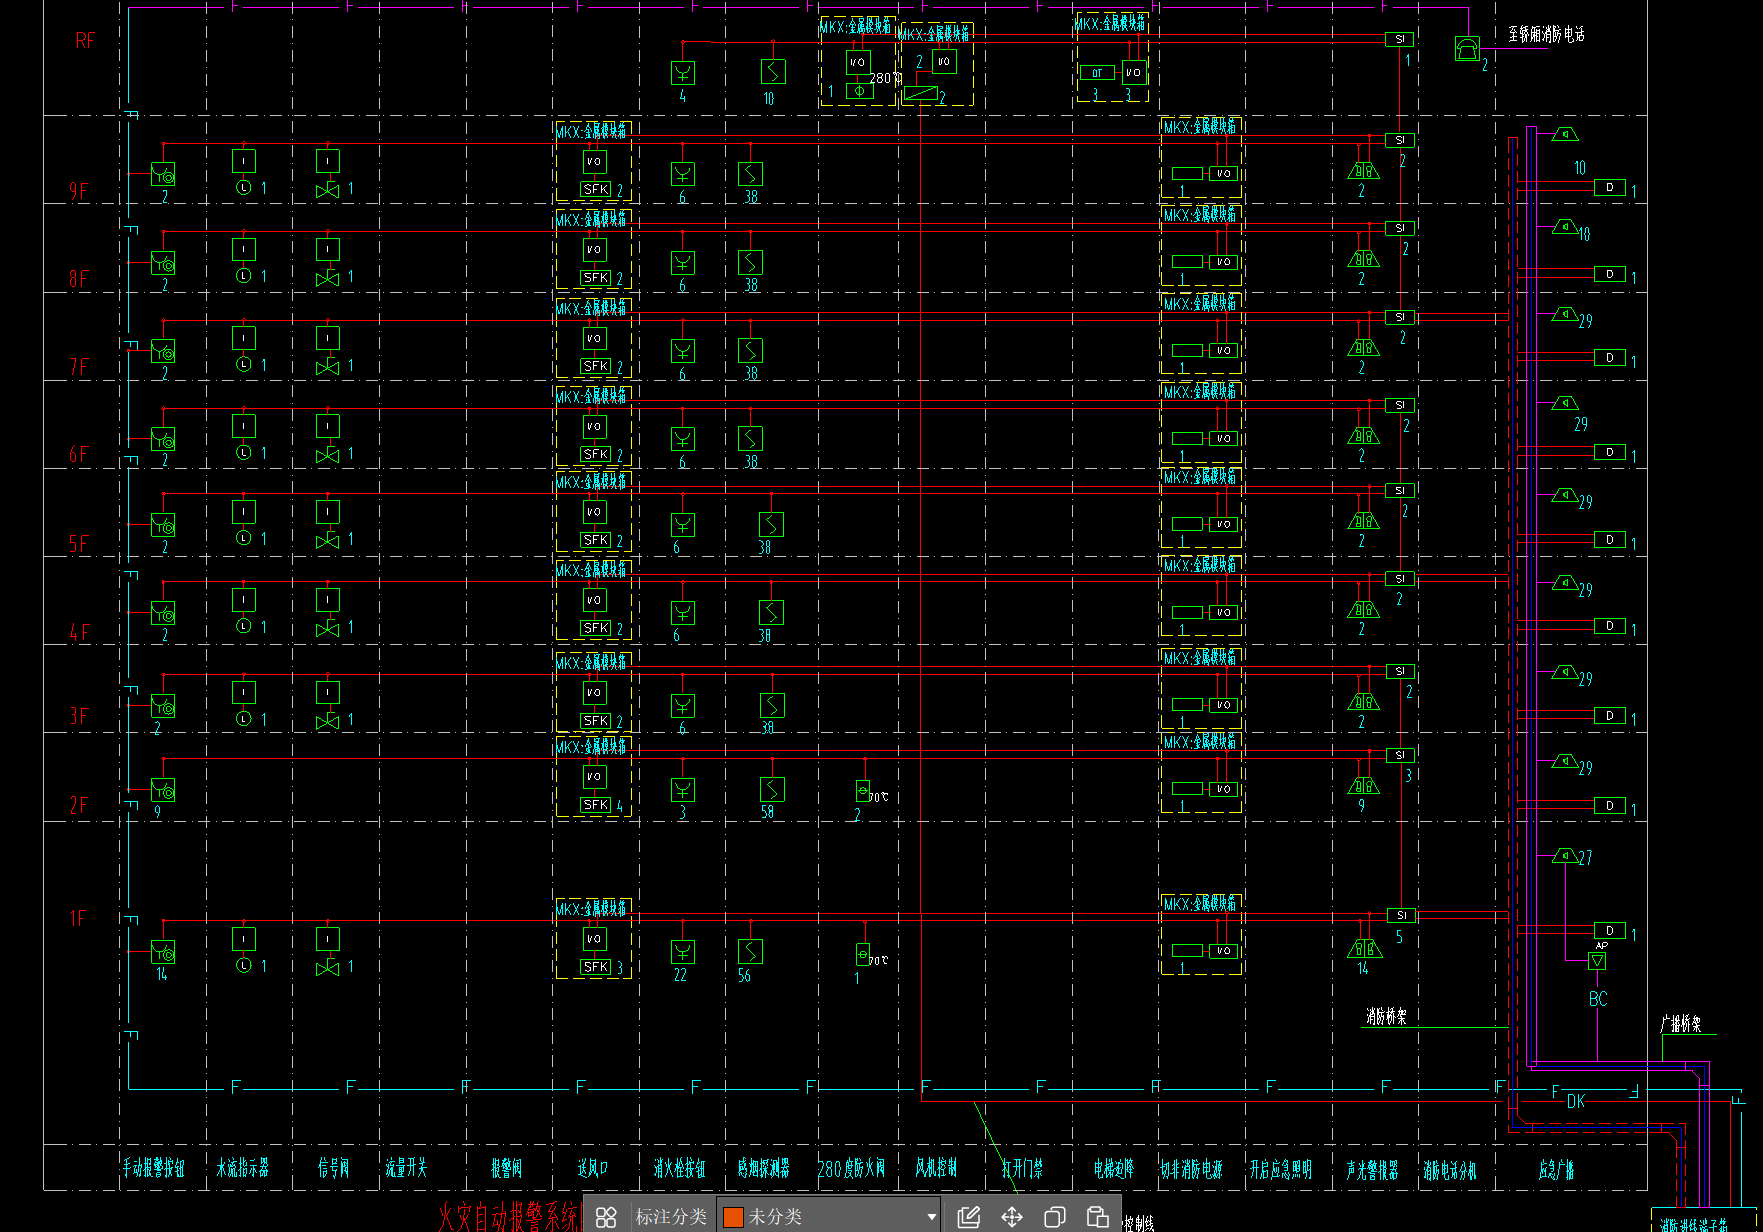This screenshot has height=1232, width=1763.
Task: Open the 未分类 category dropdown
Action: click(830, 1216)
